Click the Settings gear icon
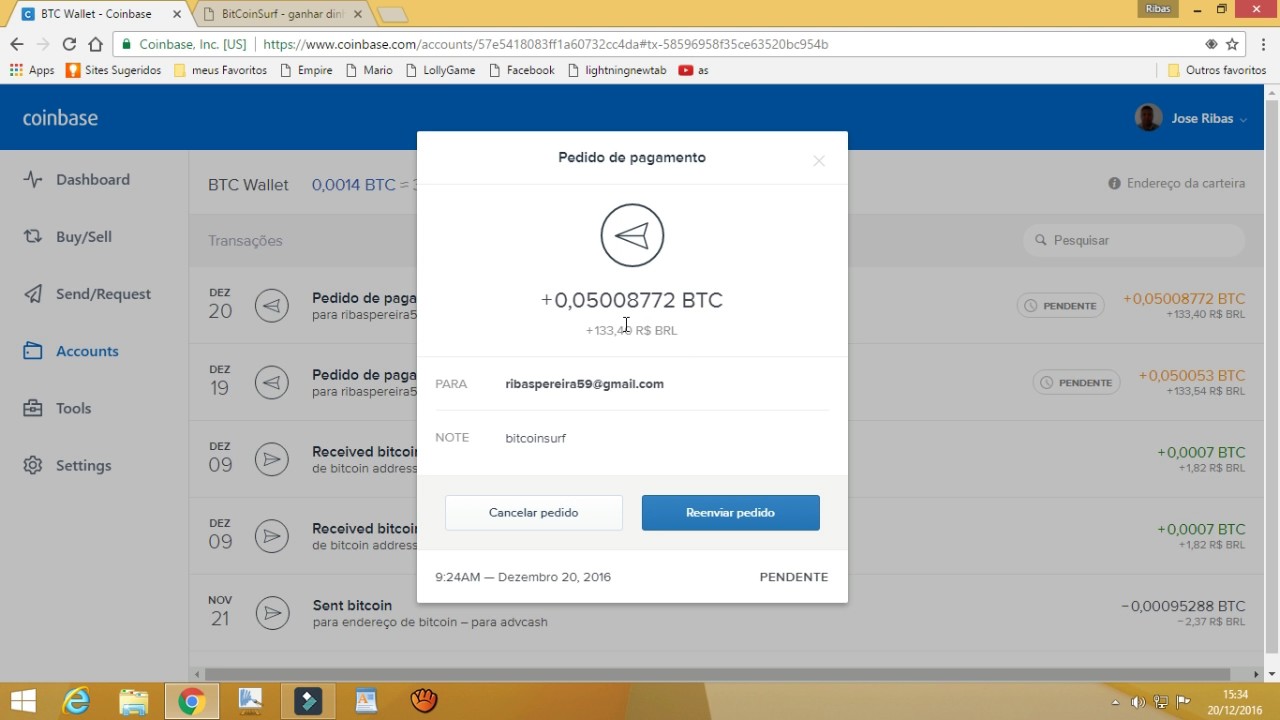 33,465
